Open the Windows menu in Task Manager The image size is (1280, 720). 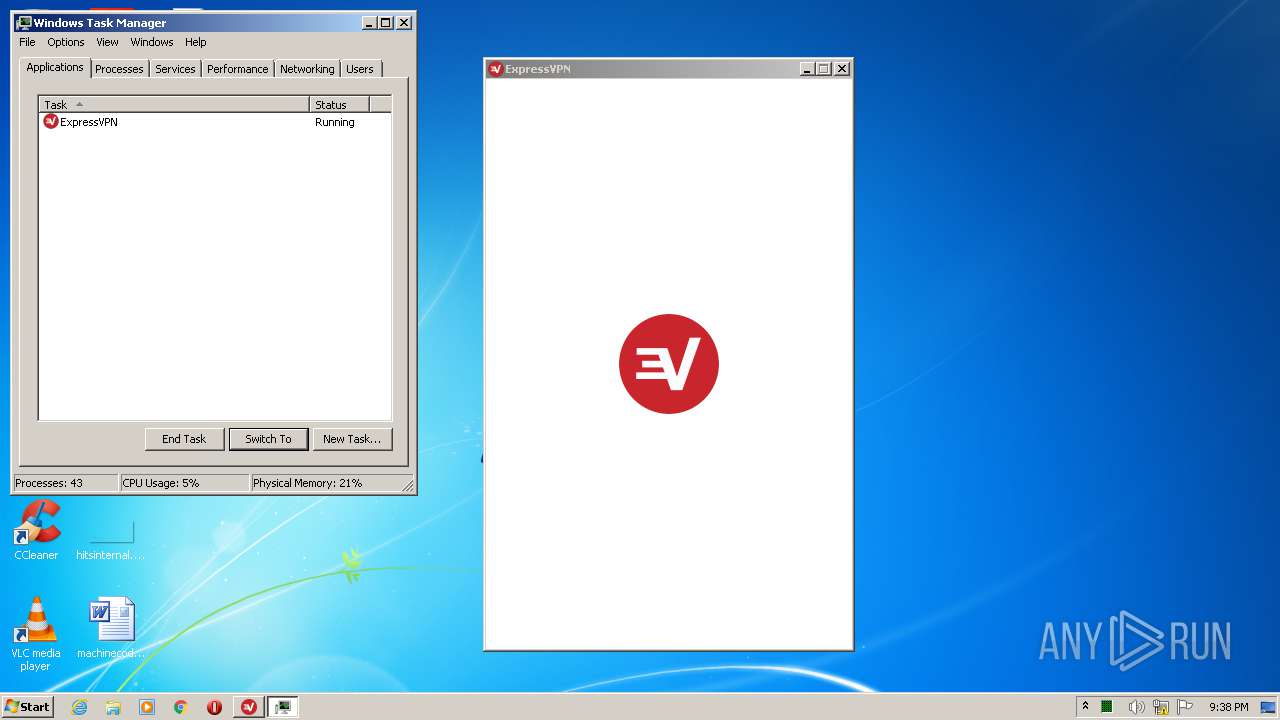(152, 42)
